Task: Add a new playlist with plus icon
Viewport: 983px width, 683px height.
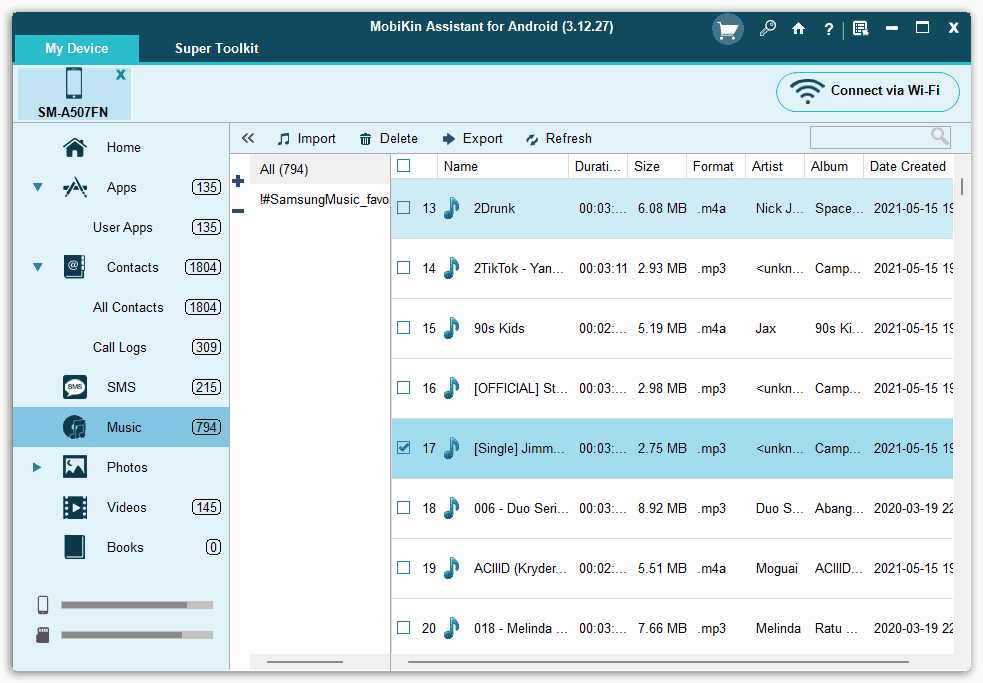Action: point(238,181)
